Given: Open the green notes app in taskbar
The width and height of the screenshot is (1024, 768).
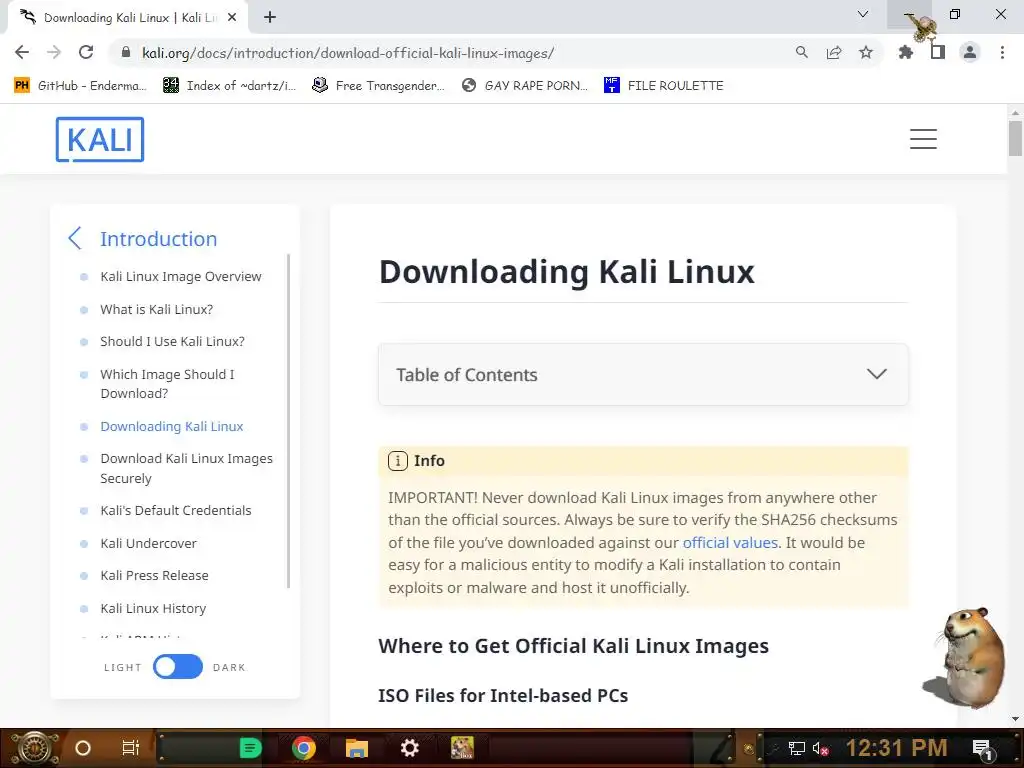Looking at the screenshot, I should point(250,748).
